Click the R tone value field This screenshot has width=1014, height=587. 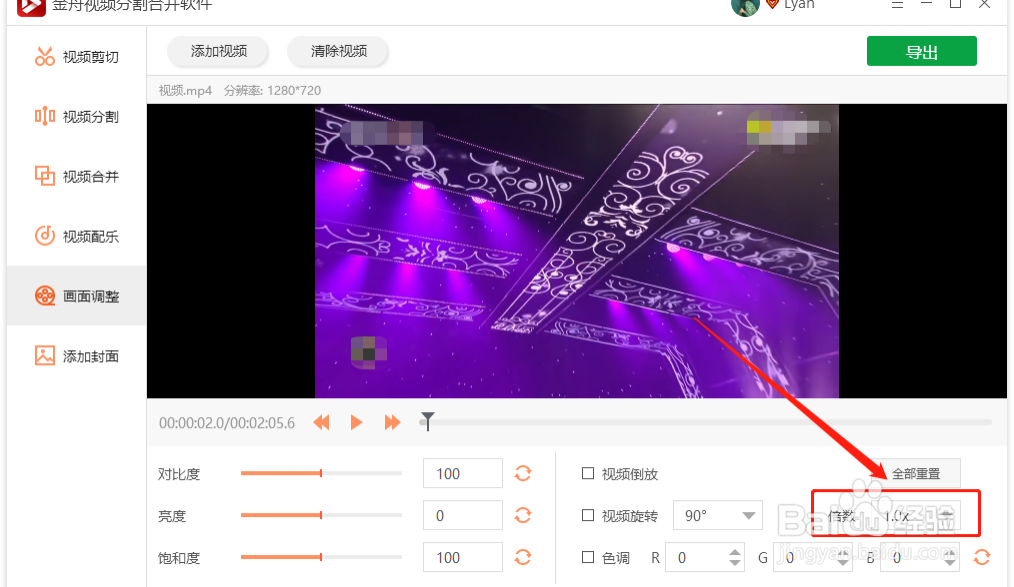coord(705,557)
